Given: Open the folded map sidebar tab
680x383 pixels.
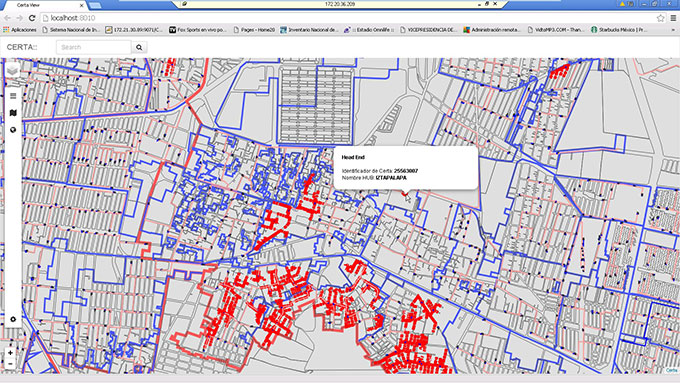Looking at the screenshot, I should click(x=13, y=113).
